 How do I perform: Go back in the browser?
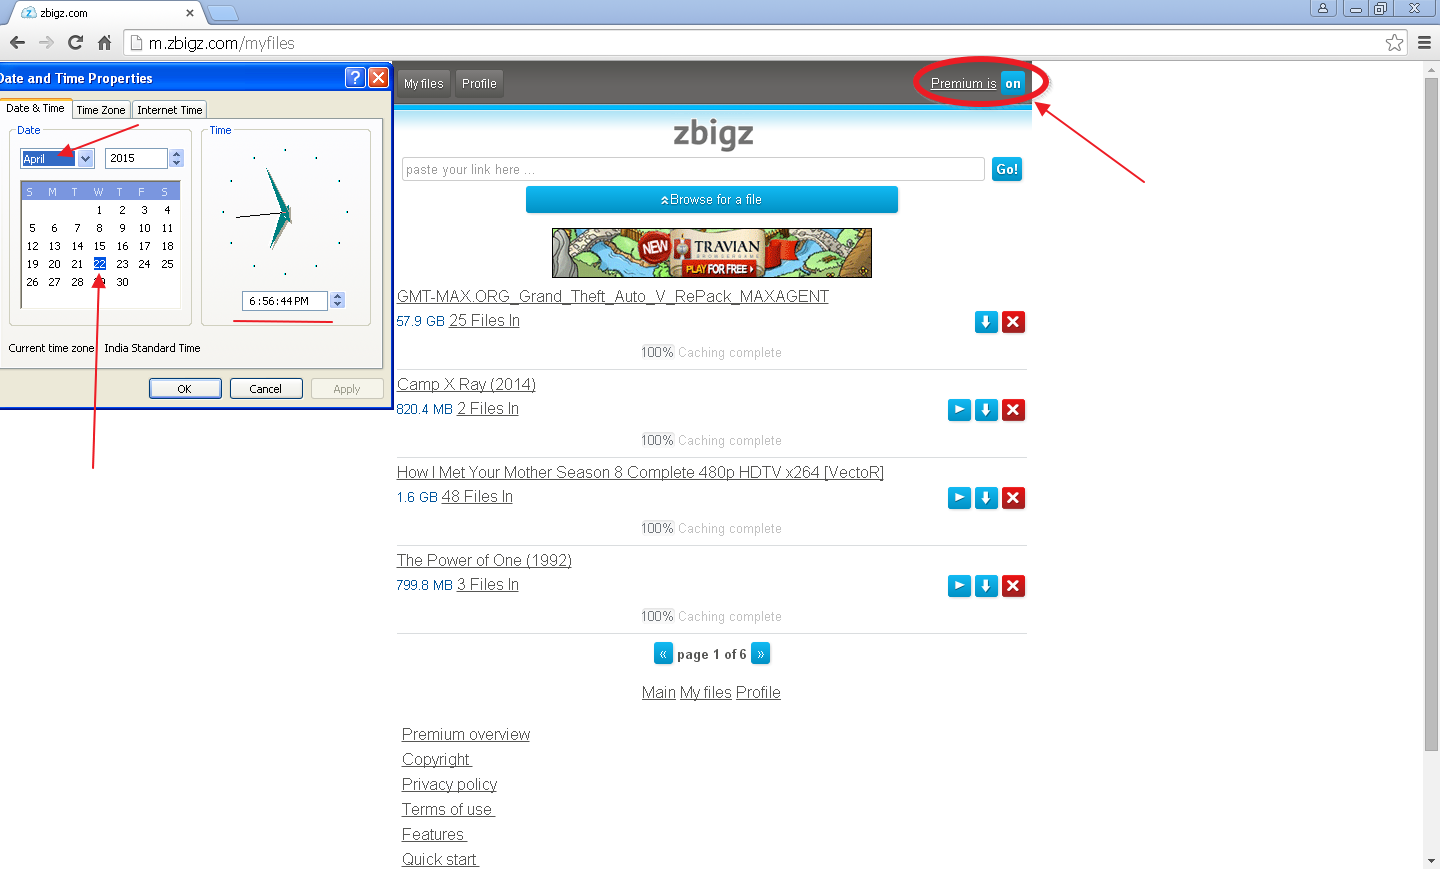pos(17,43)
